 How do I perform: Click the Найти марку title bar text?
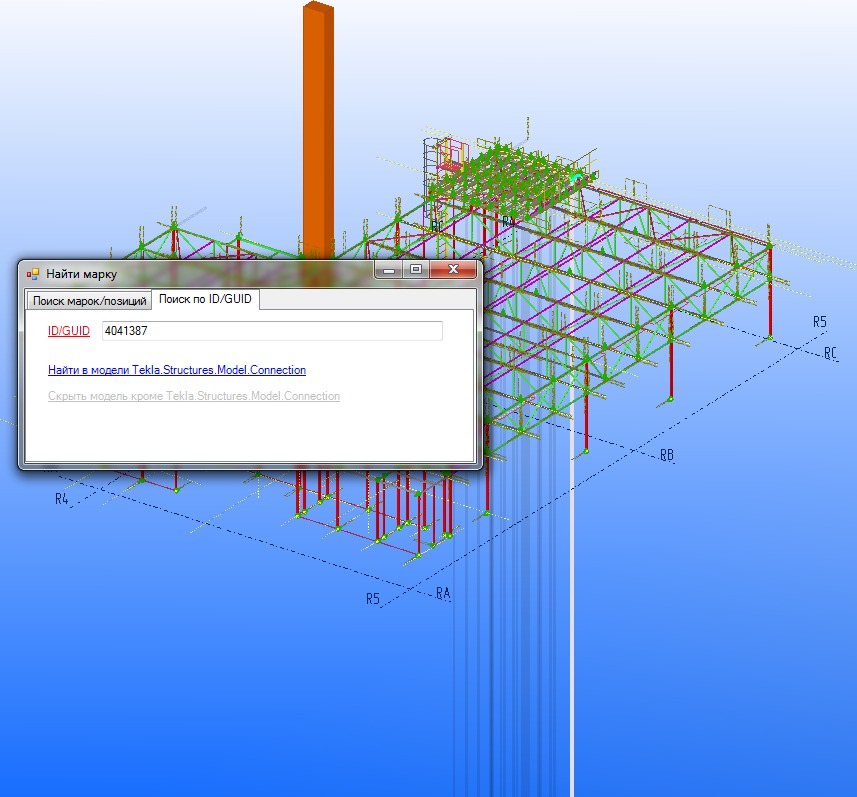(x=81, y=273)
